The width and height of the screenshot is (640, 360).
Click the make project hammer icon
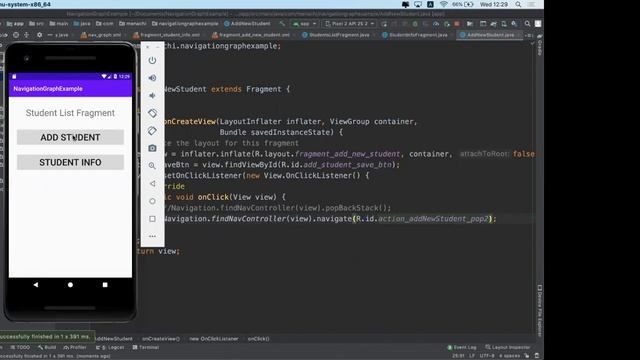pyautogui.click(x=282, y=24)
